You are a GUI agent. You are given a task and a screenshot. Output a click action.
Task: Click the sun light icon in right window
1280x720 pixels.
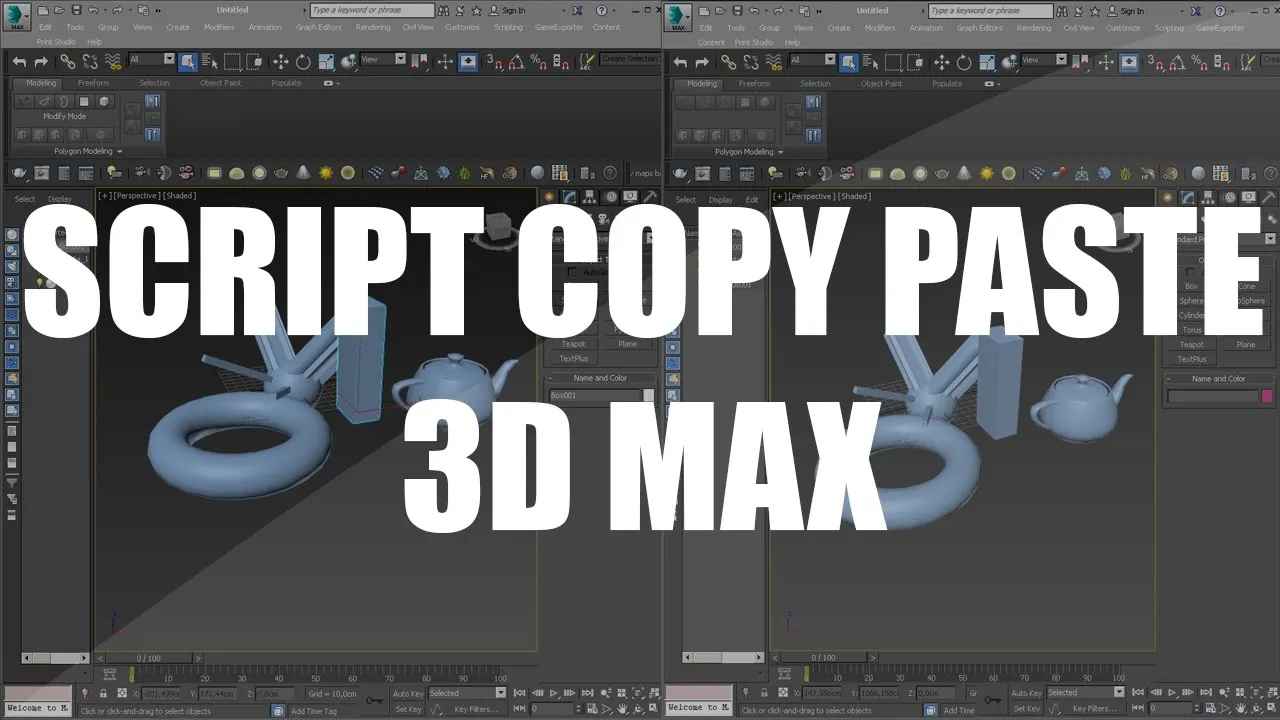click(987, 173)
